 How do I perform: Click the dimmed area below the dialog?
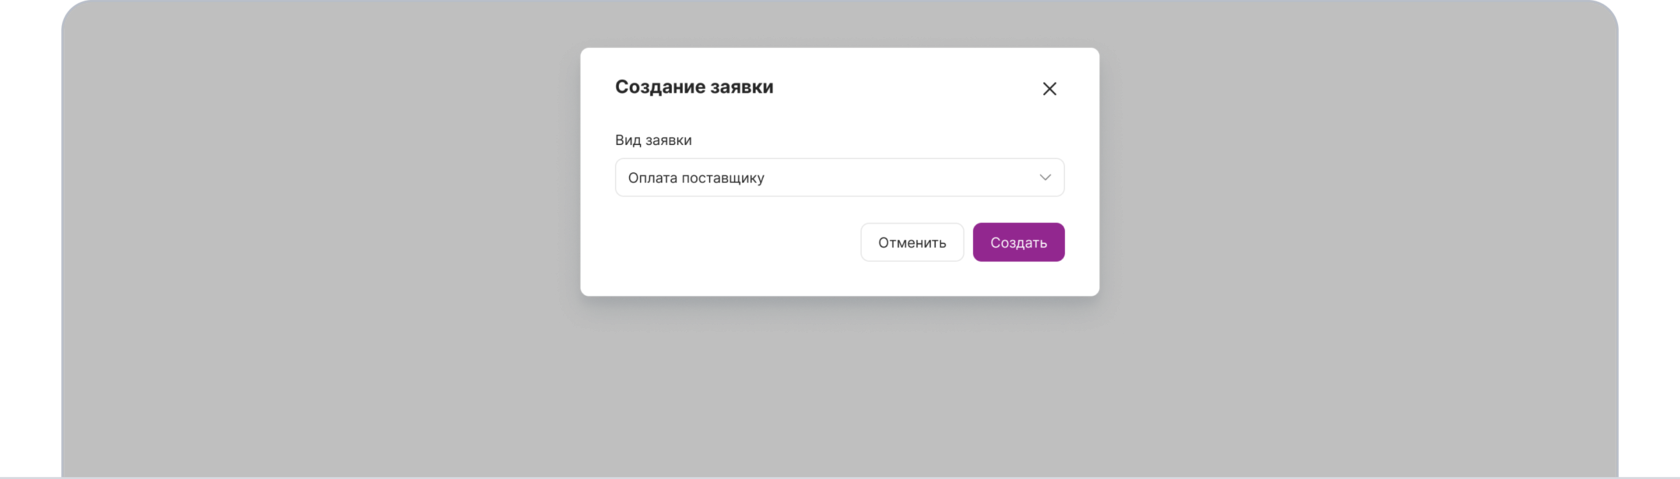(840, 390)
